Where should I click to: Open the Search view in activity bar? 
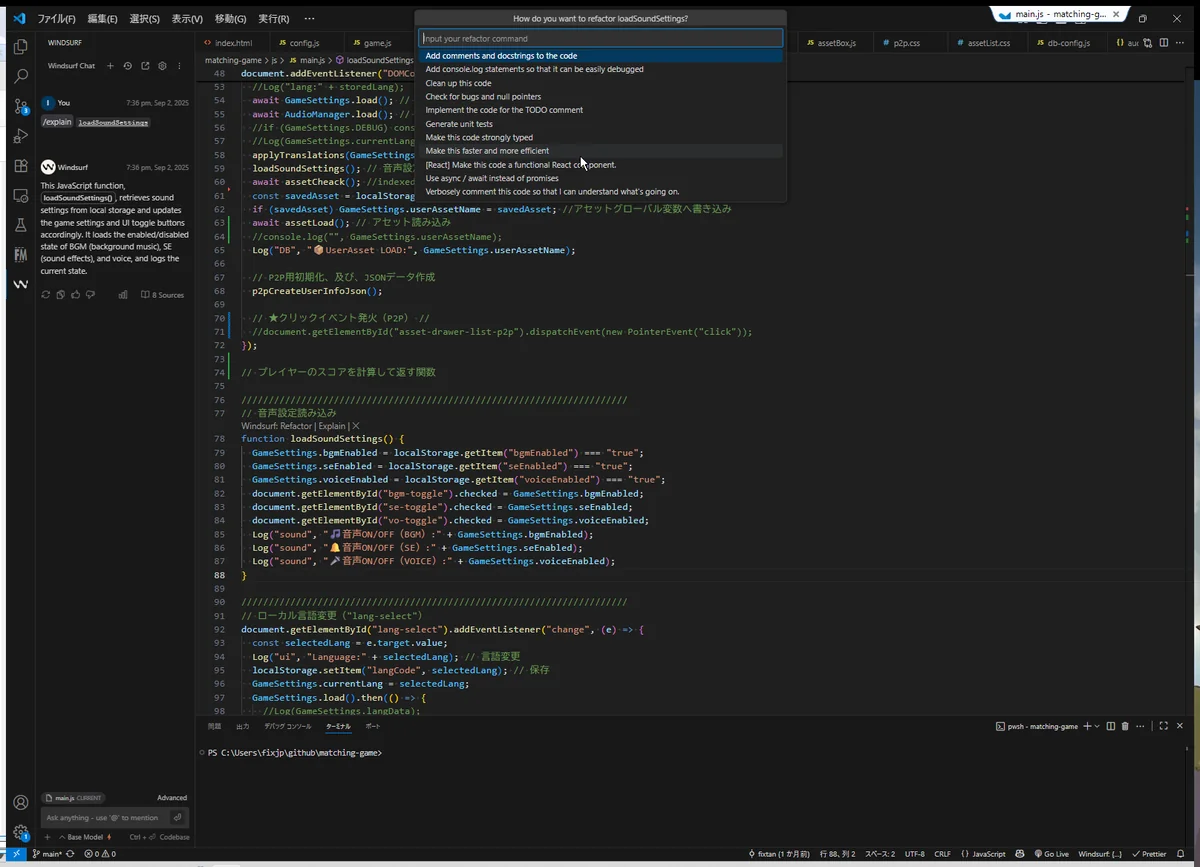pyautogui.click(x=20, y=76)
